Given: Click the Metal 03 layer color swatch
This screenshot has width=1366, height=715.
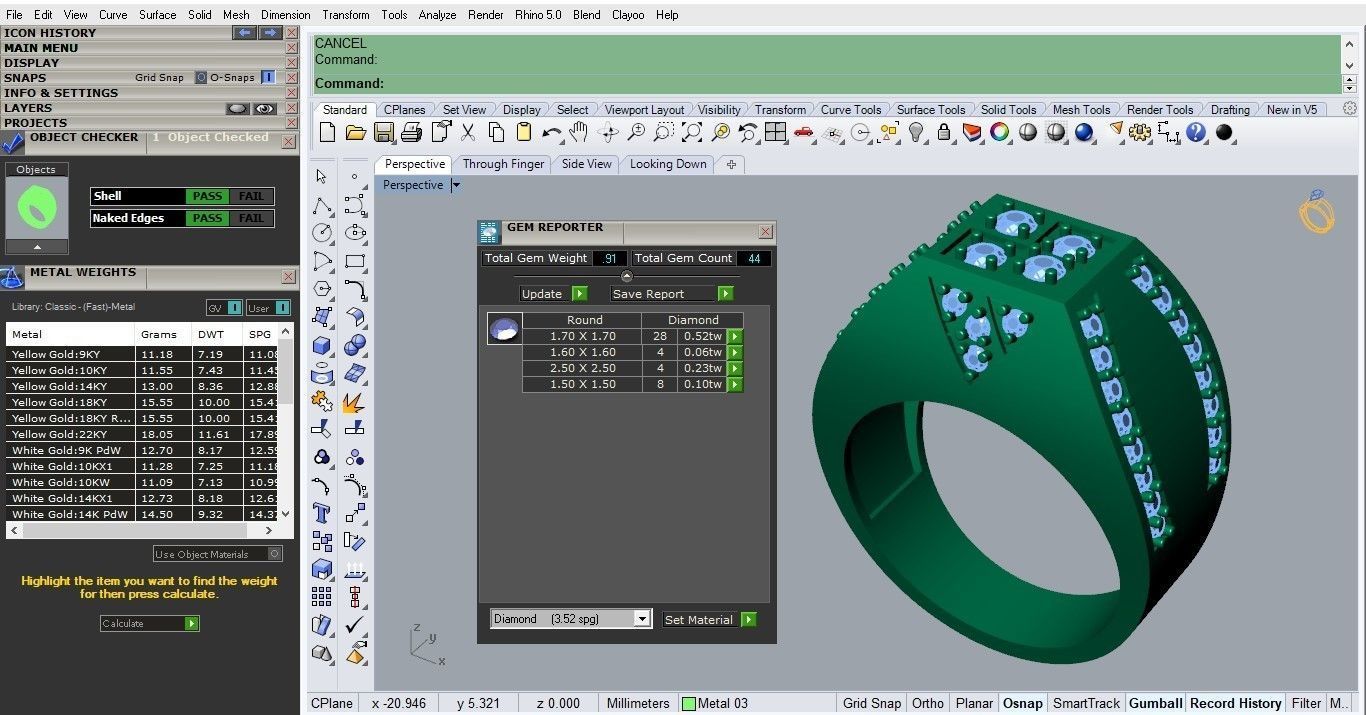Looking at the screenshot, I should tap(688, 703).
